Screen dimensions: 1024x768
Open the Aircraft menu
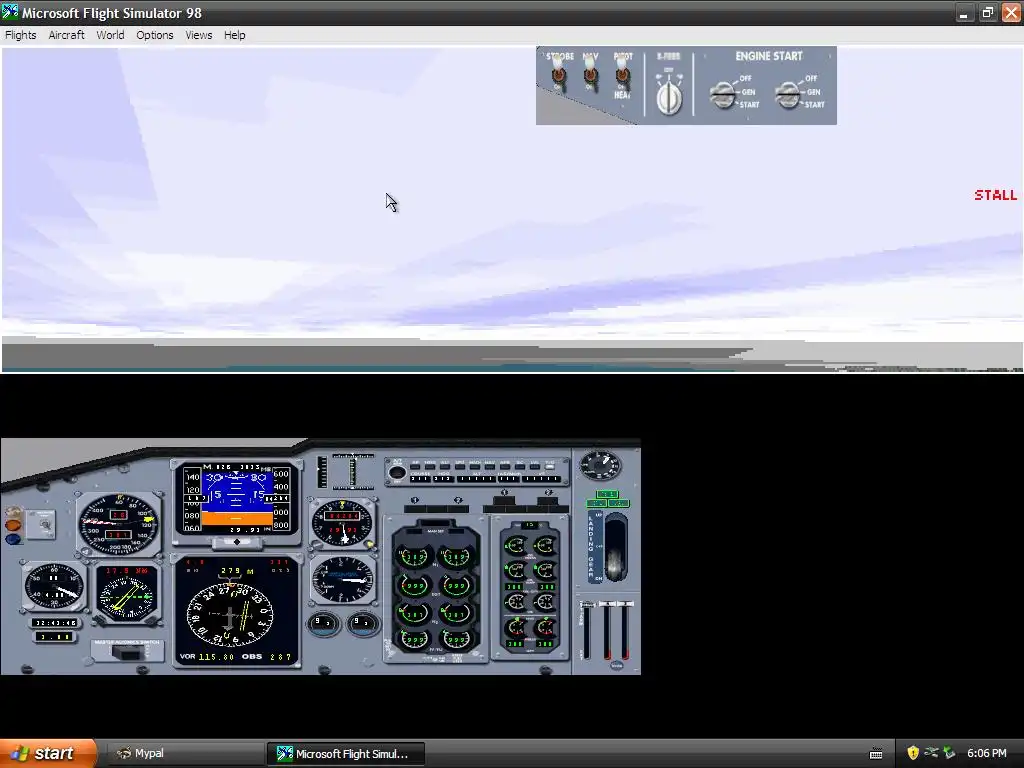66,35
